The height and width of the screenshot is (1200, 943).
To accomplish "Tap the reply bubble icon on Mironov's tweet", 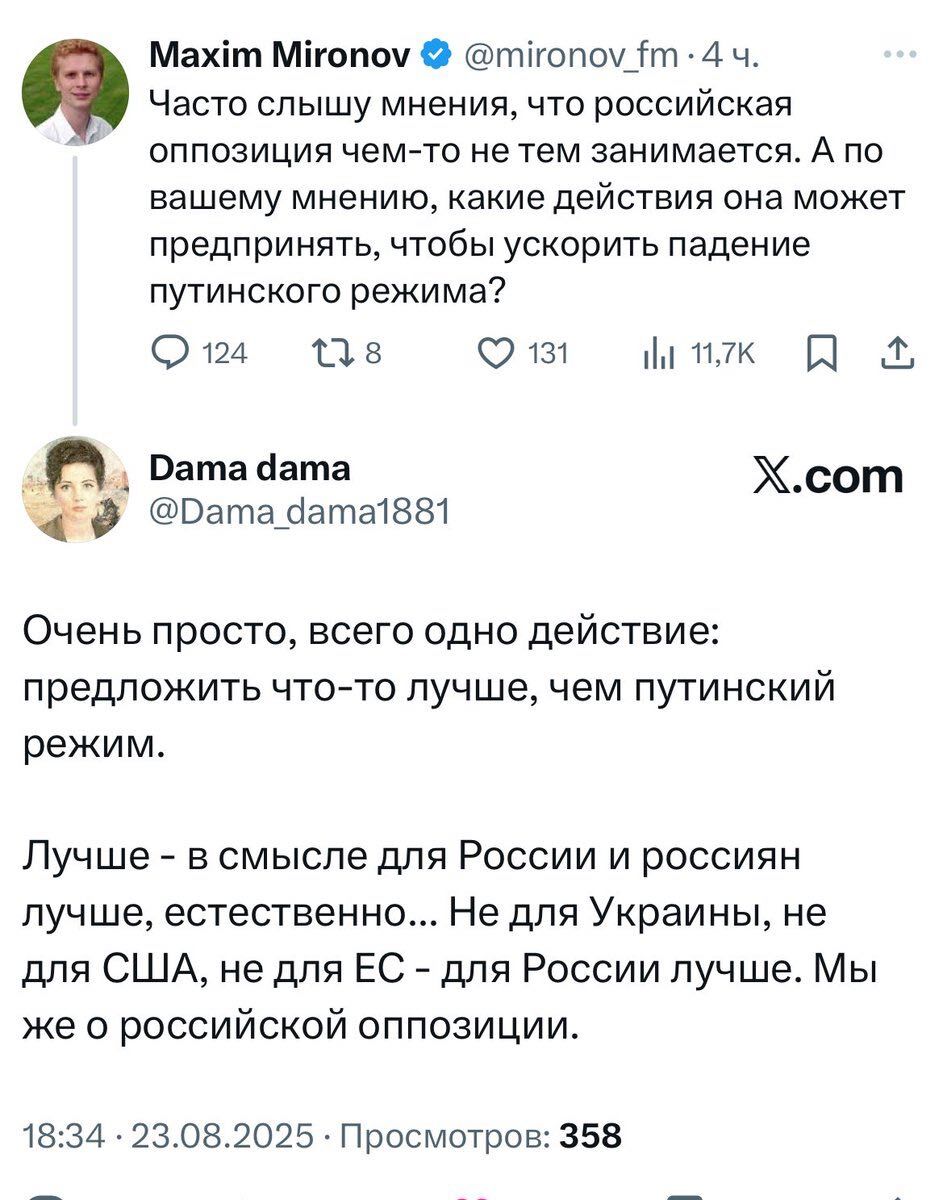I will point(167,352).
